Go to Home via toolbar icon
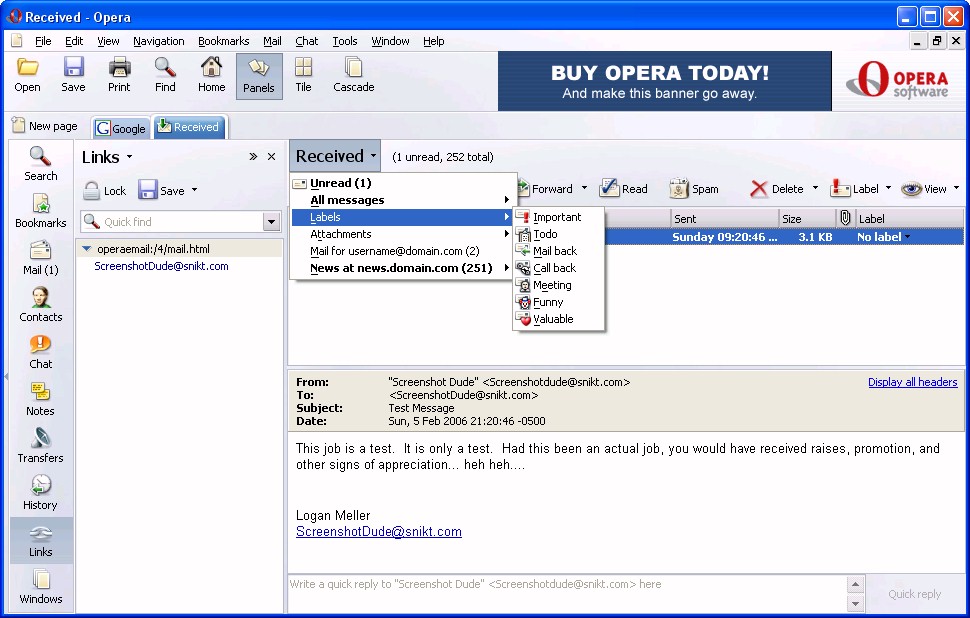Screen dimensions: 970x618 point(212,67)
